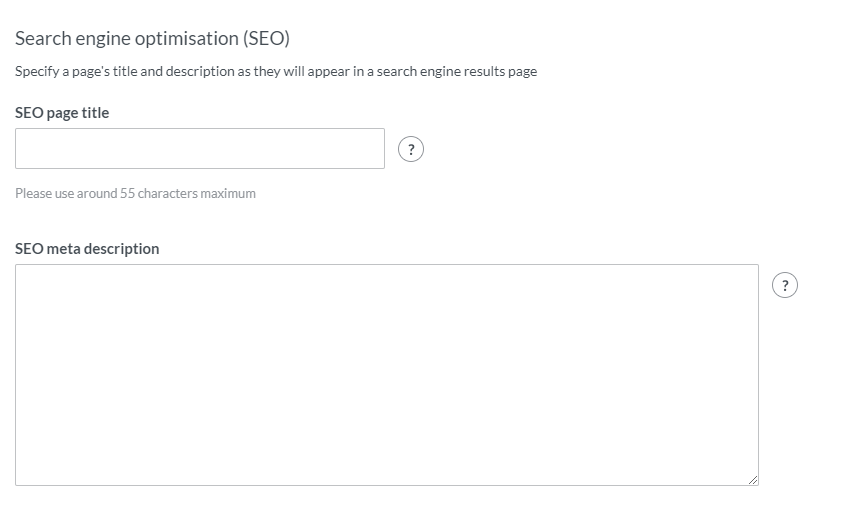Click the "search engine results page" subtitle text
Viewport: 846px width, 528px height.
coord(457,72)
